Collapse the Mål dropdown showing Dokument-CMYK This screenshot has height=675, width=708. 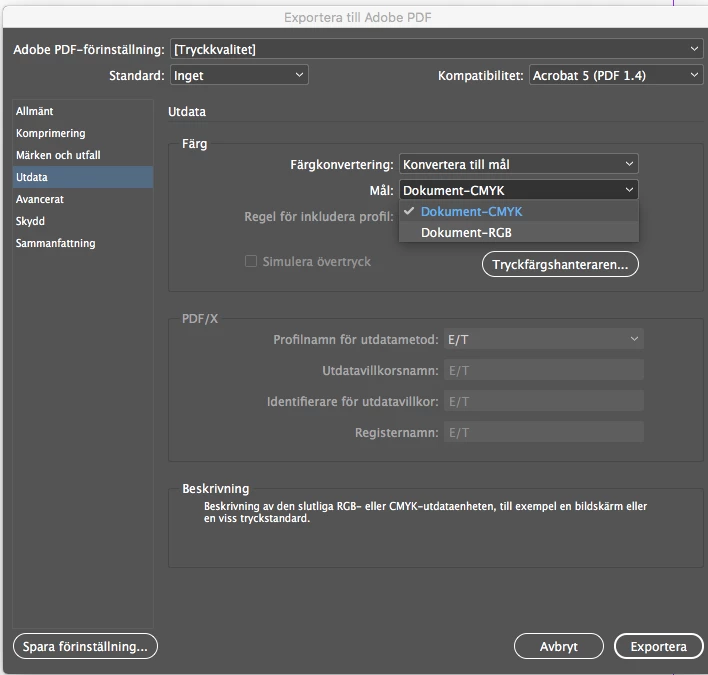(518, 191)
